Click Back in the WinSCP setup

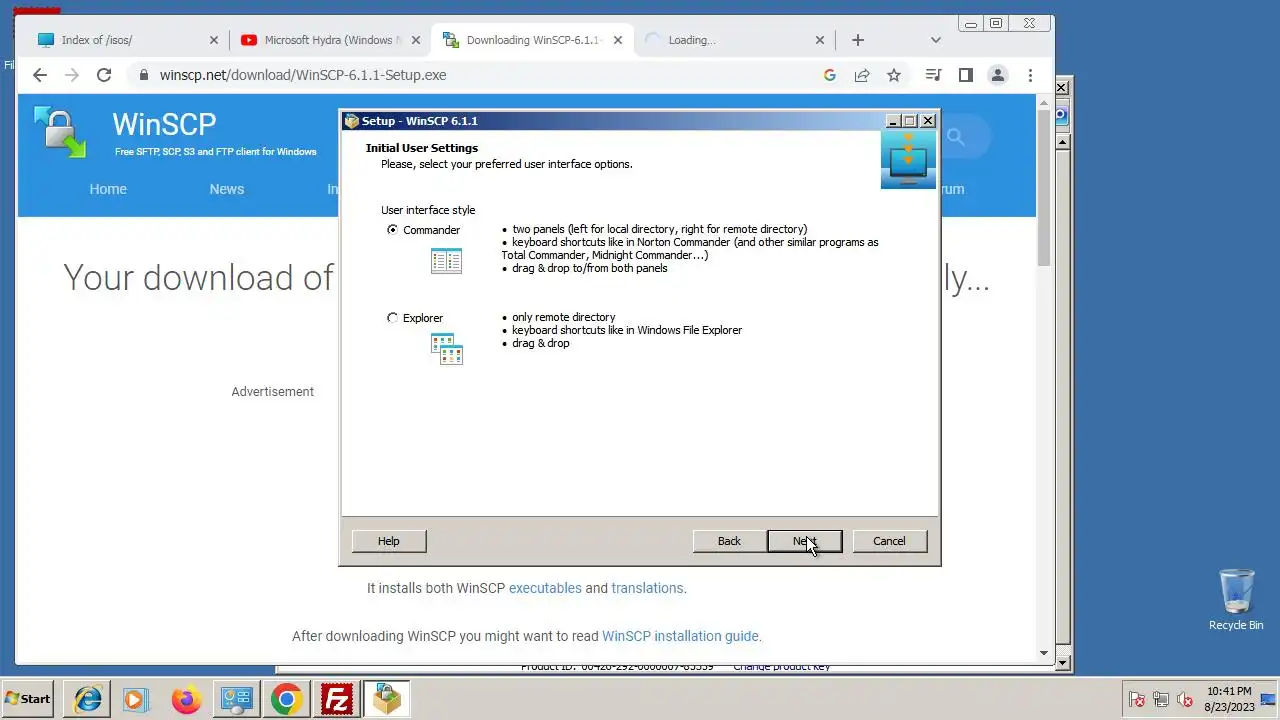(729, 541)
